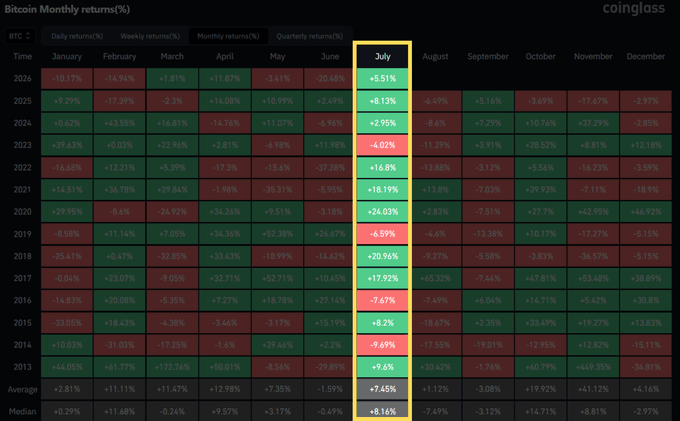Screen dimensions: 680x421
Task: Click the July Median cell +8.16%
Action: [382, 410]
